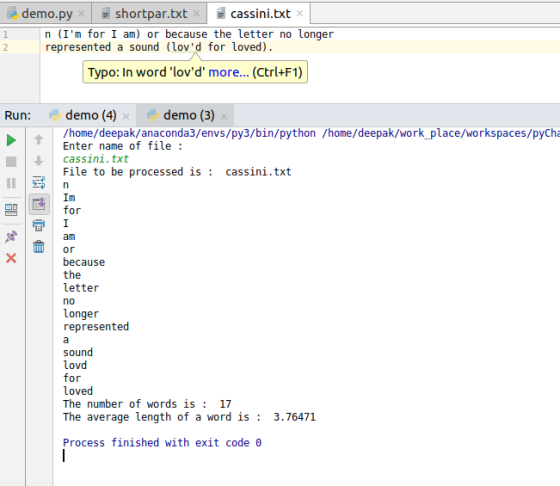
Task: Close the demo (3) run tab
Action: click(x=224, y=116)
